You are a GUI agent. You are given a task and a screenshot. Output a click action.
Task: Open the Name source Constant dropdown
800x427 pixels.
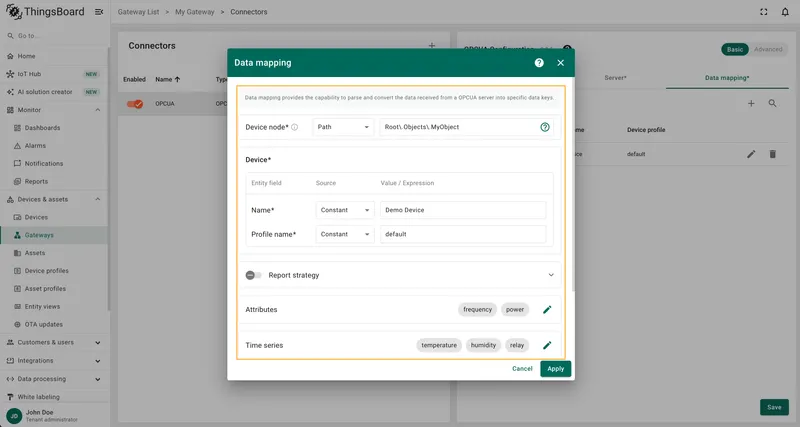tap(345, 210)
